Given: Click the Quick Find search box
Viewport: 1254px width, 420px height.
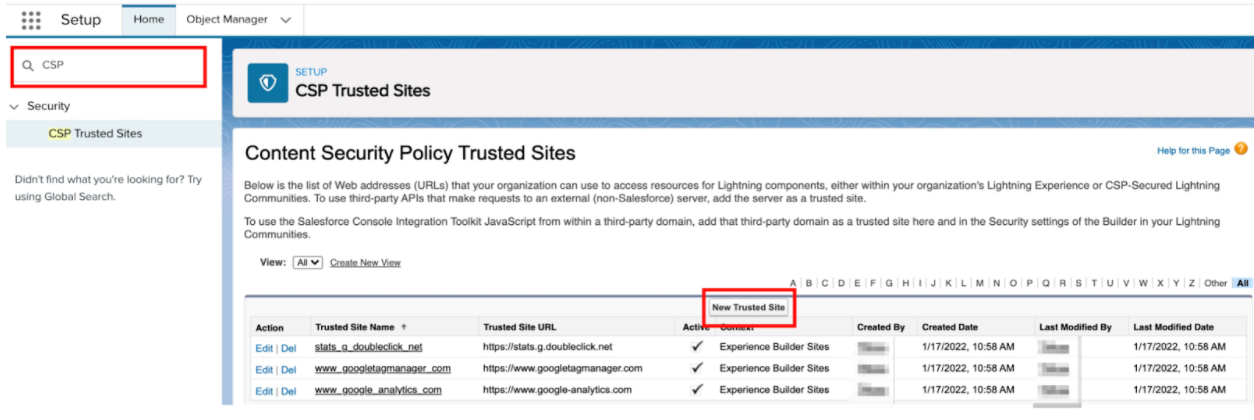Looking at the screenshot, I should tap(108, 66).
